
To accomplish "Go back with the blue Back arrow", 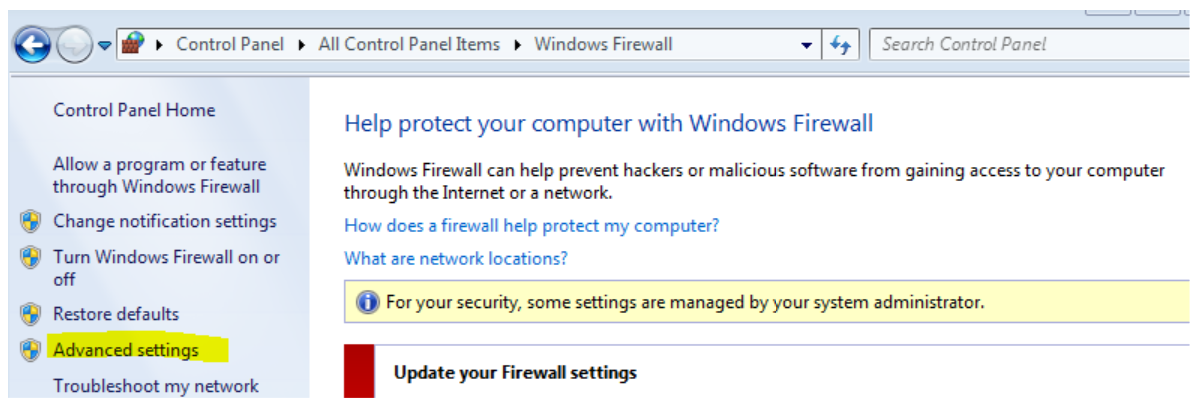I will [x=32, y=45].
